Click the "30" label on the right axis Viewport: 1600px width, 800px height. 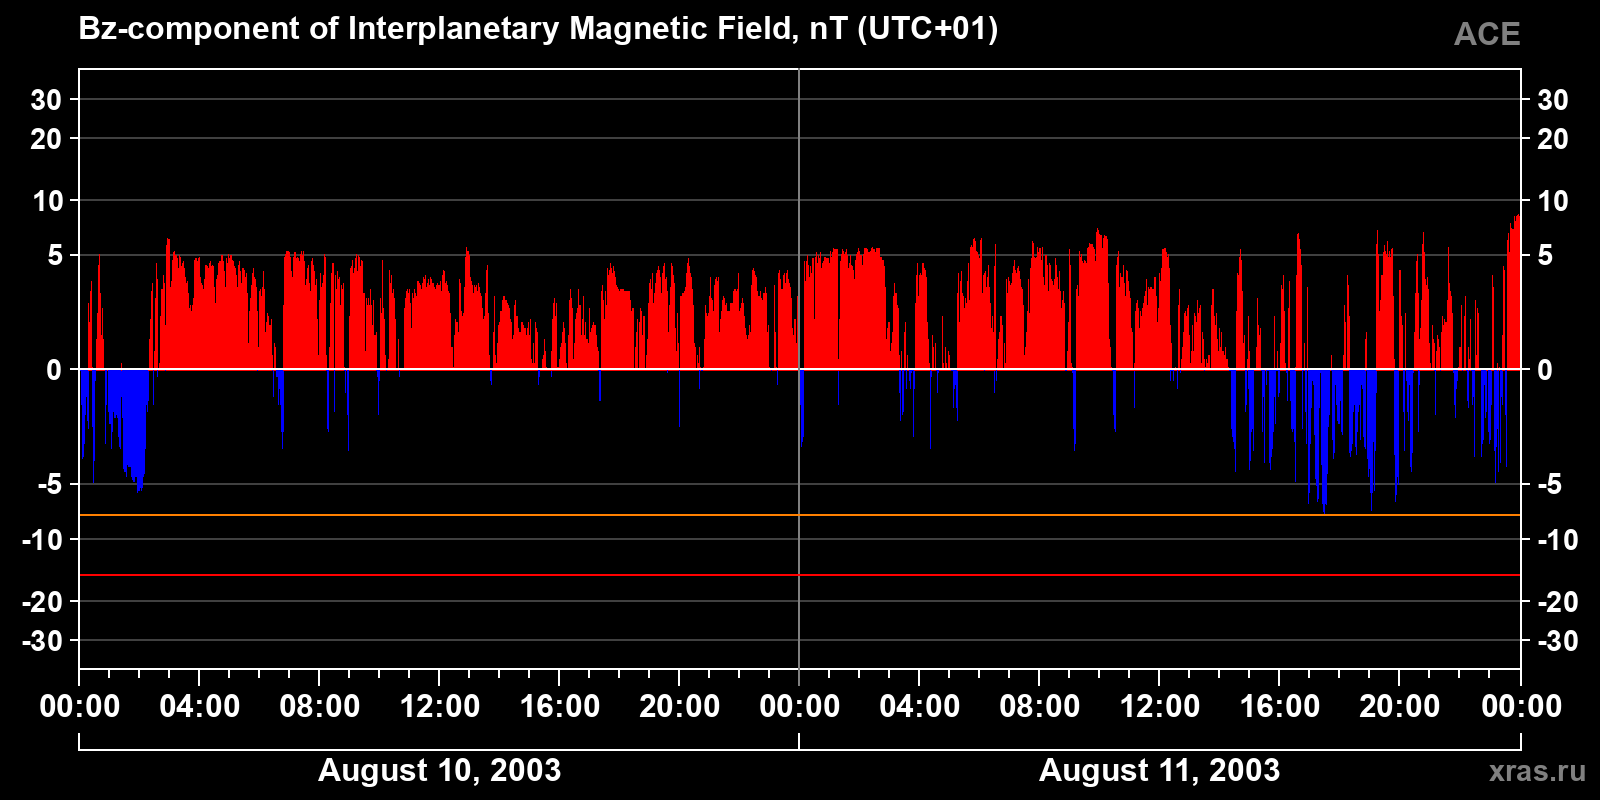pyautogui.click(x=1552, y=100)
